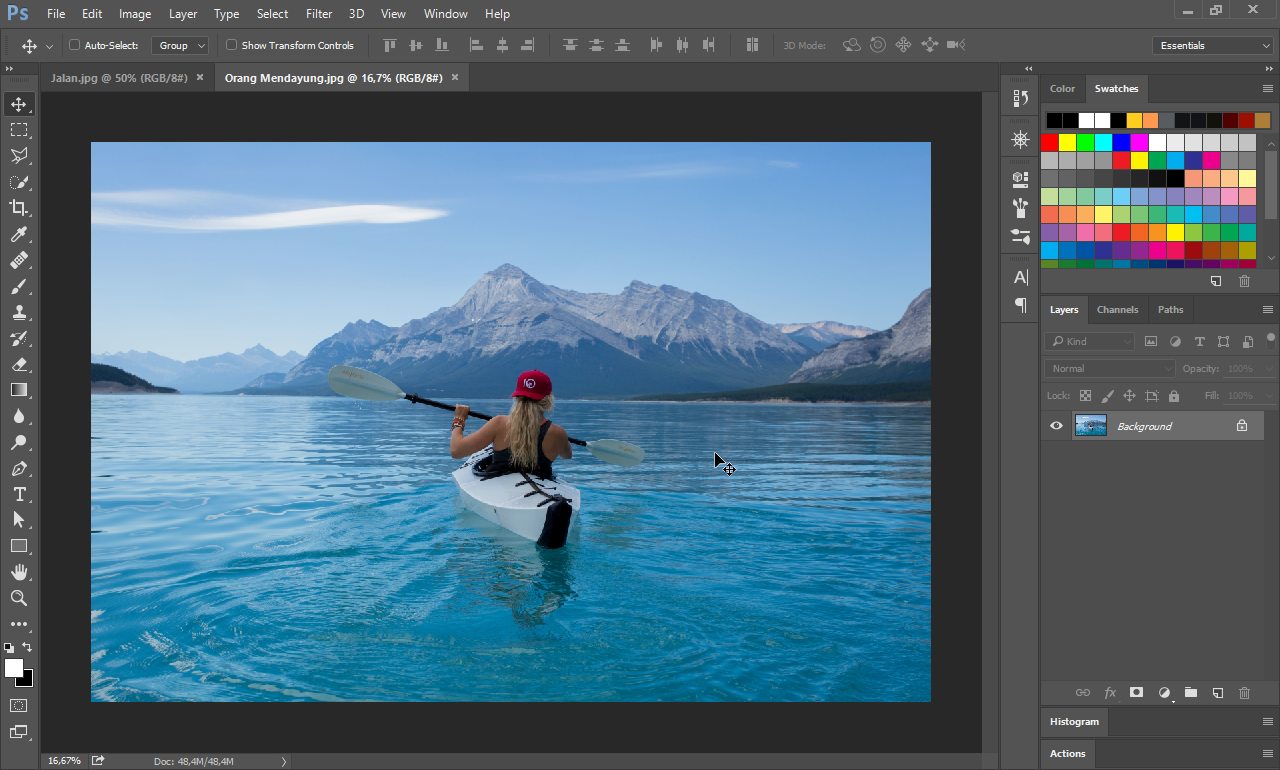The image size is (1280, 770).
Task: Swap foreground and background colors
Action: coord(27,648)
